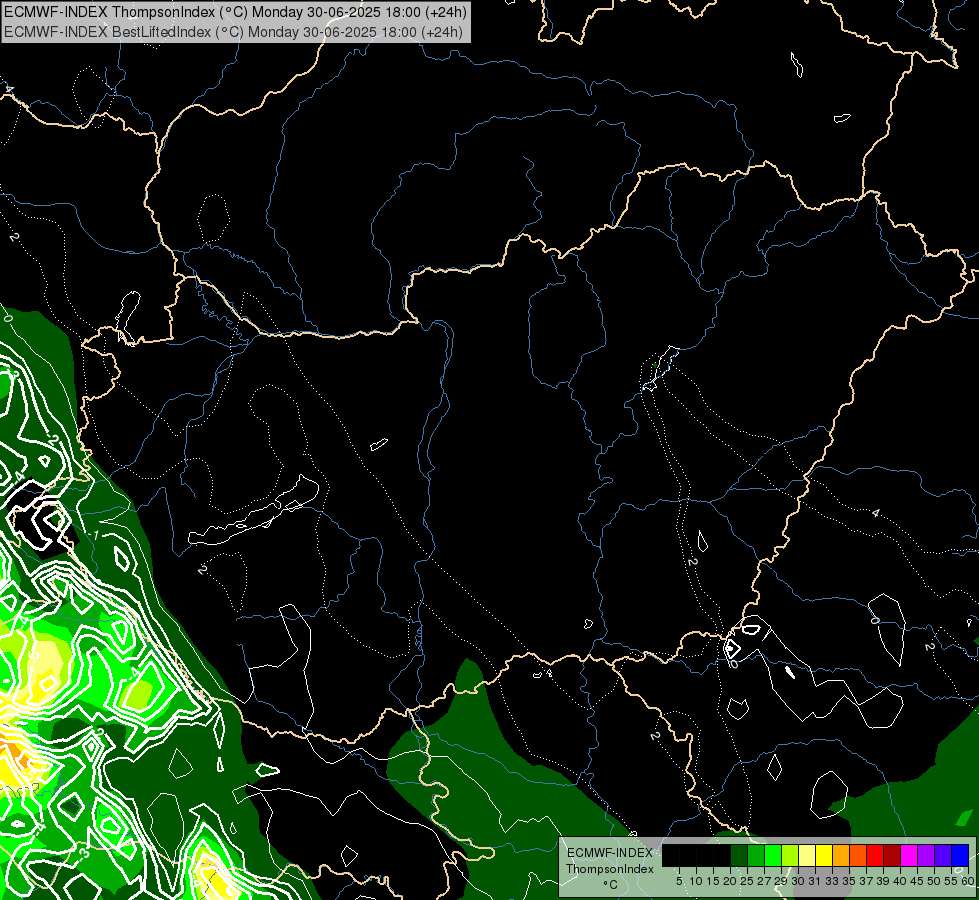Click the legend tick value 30
This screenshot has width=979, height=900.
(798, 881)
